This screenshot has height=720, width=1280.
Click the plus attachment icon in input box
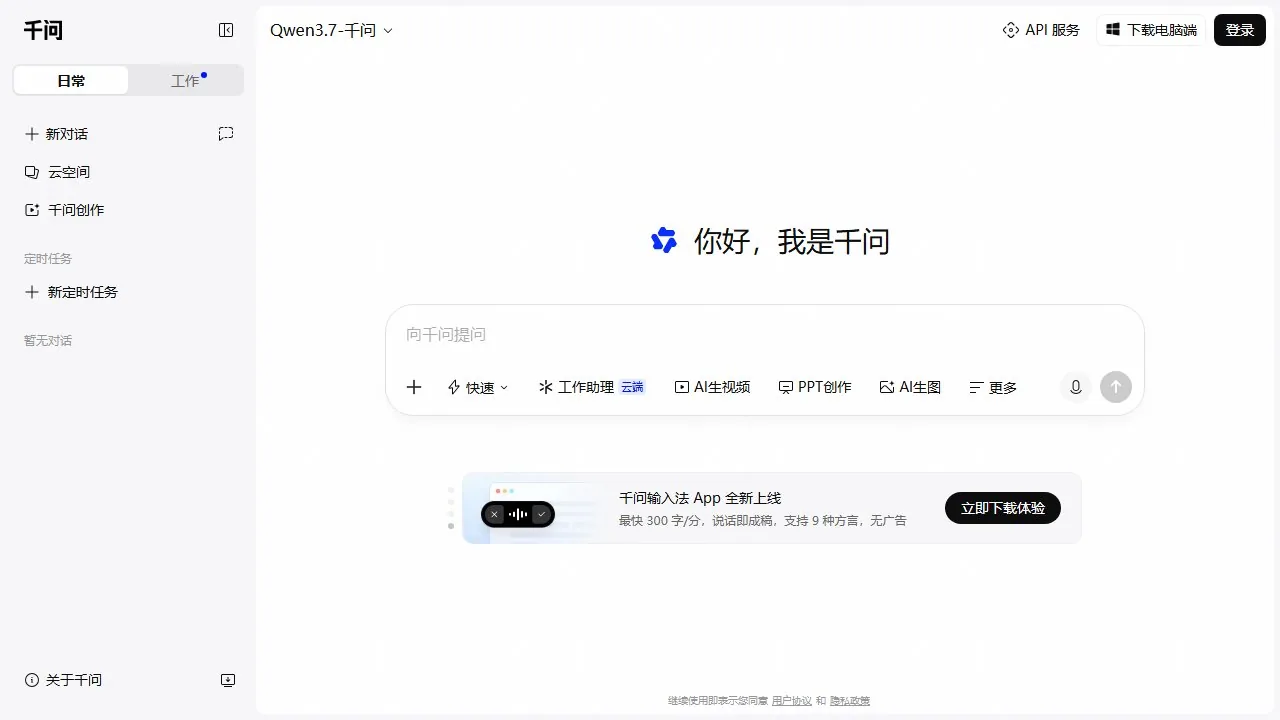(414, 387)
